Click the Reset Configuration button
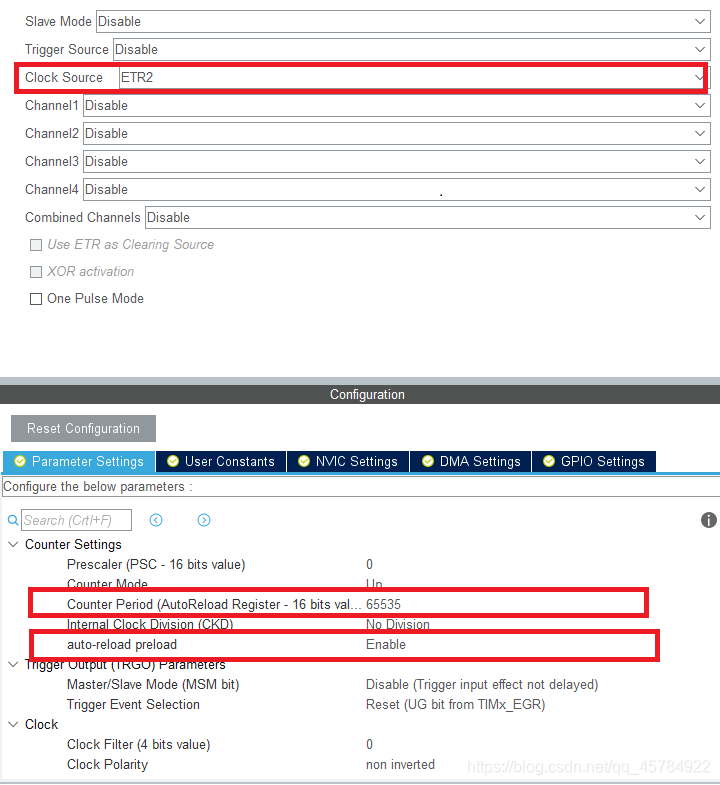The width and height of the screenshot is (720, 785). (83, 429)
